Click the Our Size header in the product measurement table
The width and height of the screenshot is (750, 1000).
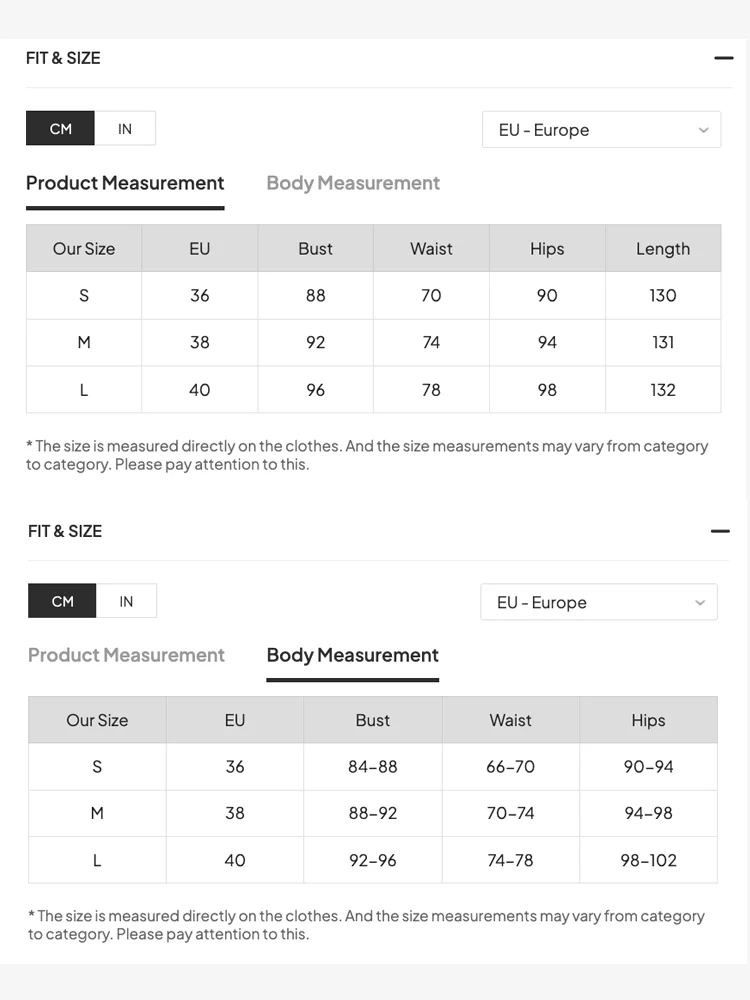point(84,249)
